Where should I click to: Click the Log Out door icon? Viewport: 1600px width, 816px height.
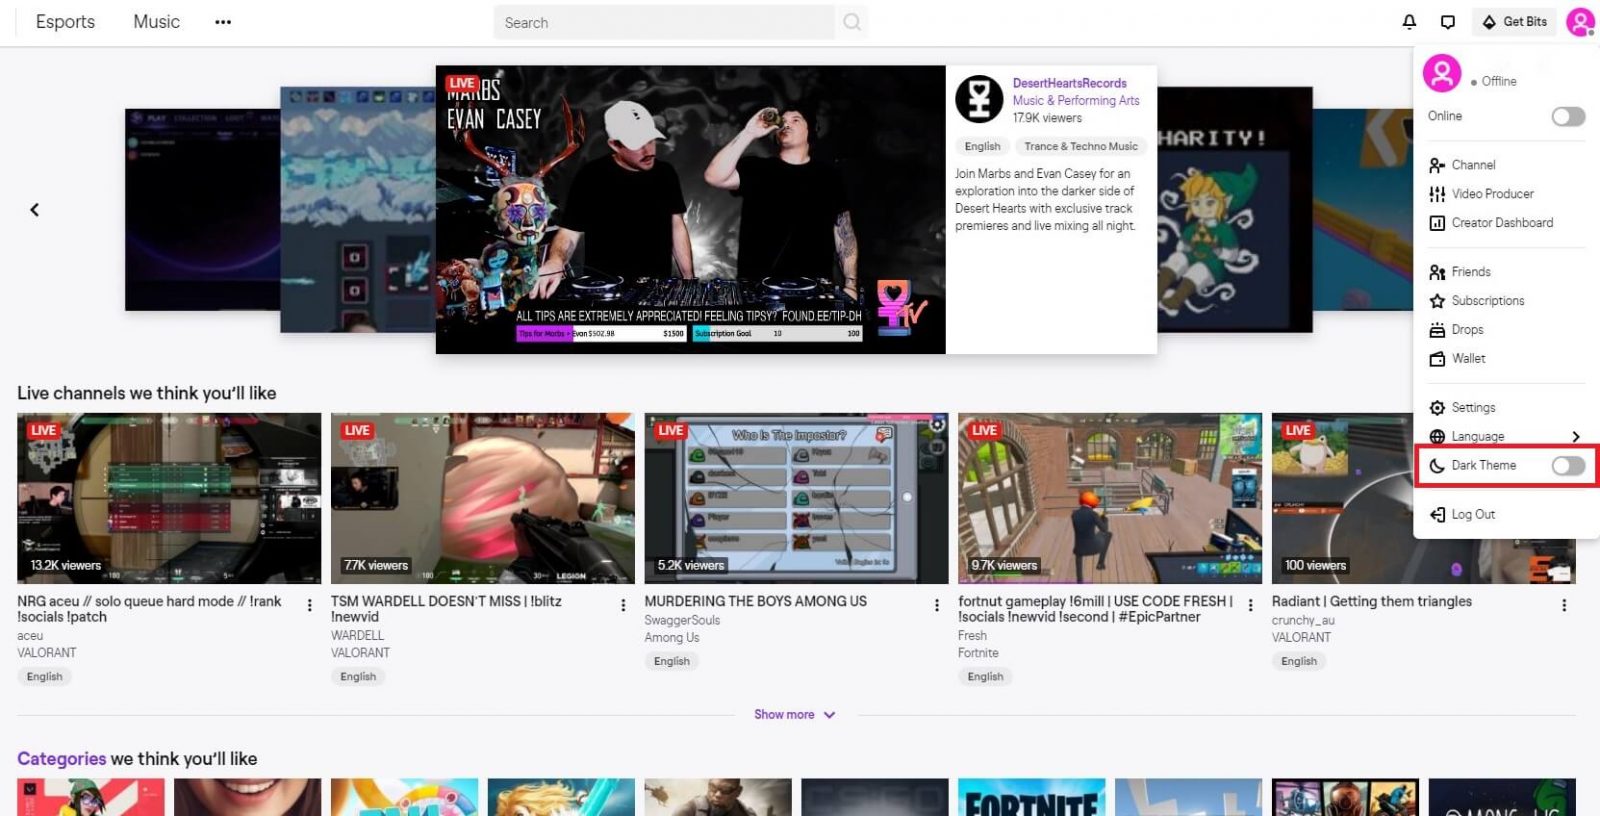pyautogui.click(x=1437, y=515)
